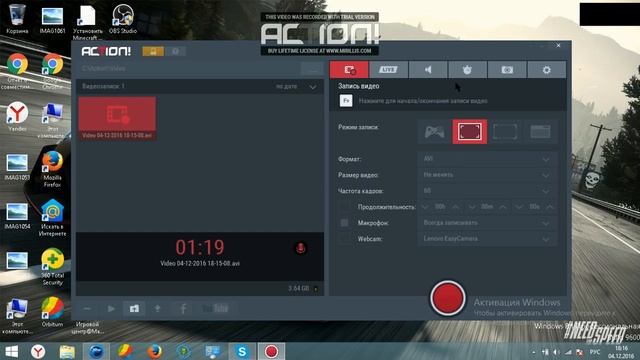The image size is (640, 360).
Task: Click the browse folder ellipsis button
Action: (x=312, y=69)
